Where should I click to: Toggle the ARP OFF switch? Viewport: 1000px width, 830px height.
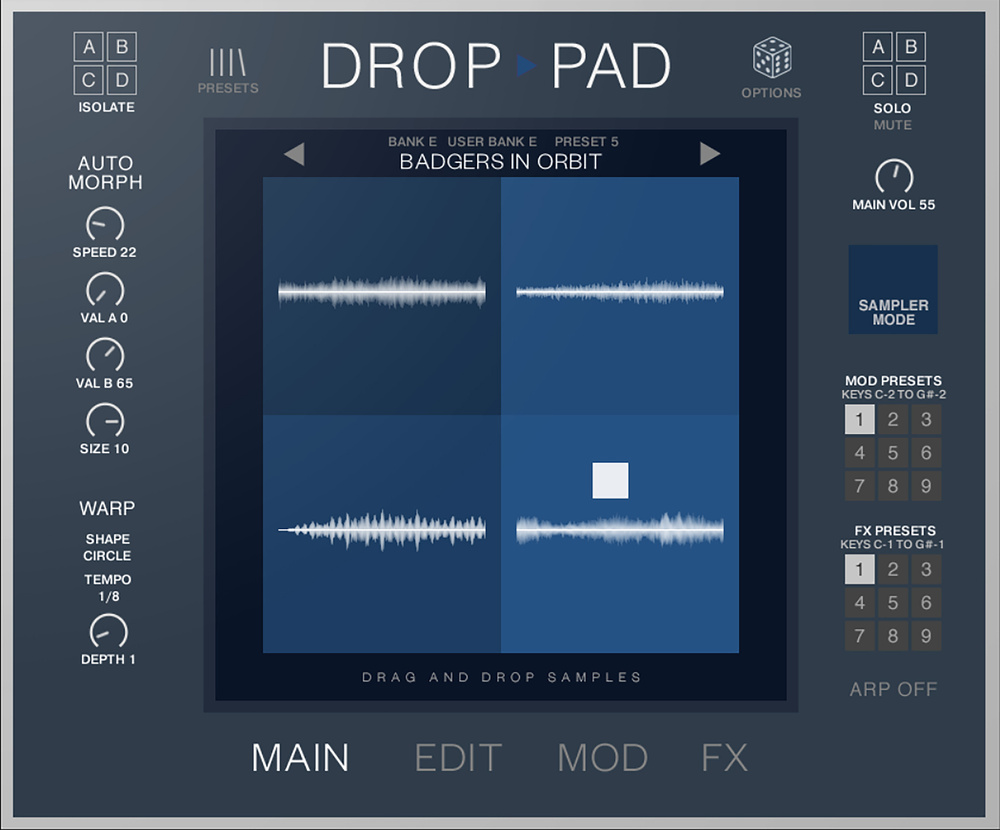click(x=893, y=689)
